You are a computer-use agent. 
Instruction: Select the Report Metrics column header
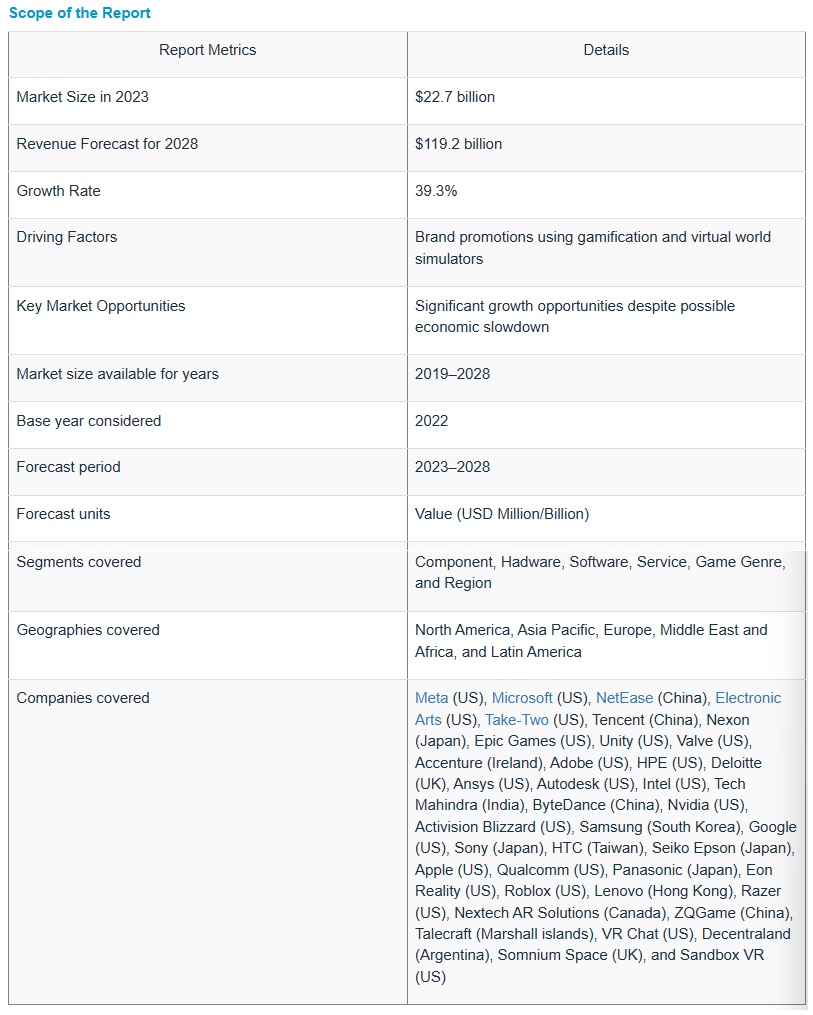tap(208, 50)
